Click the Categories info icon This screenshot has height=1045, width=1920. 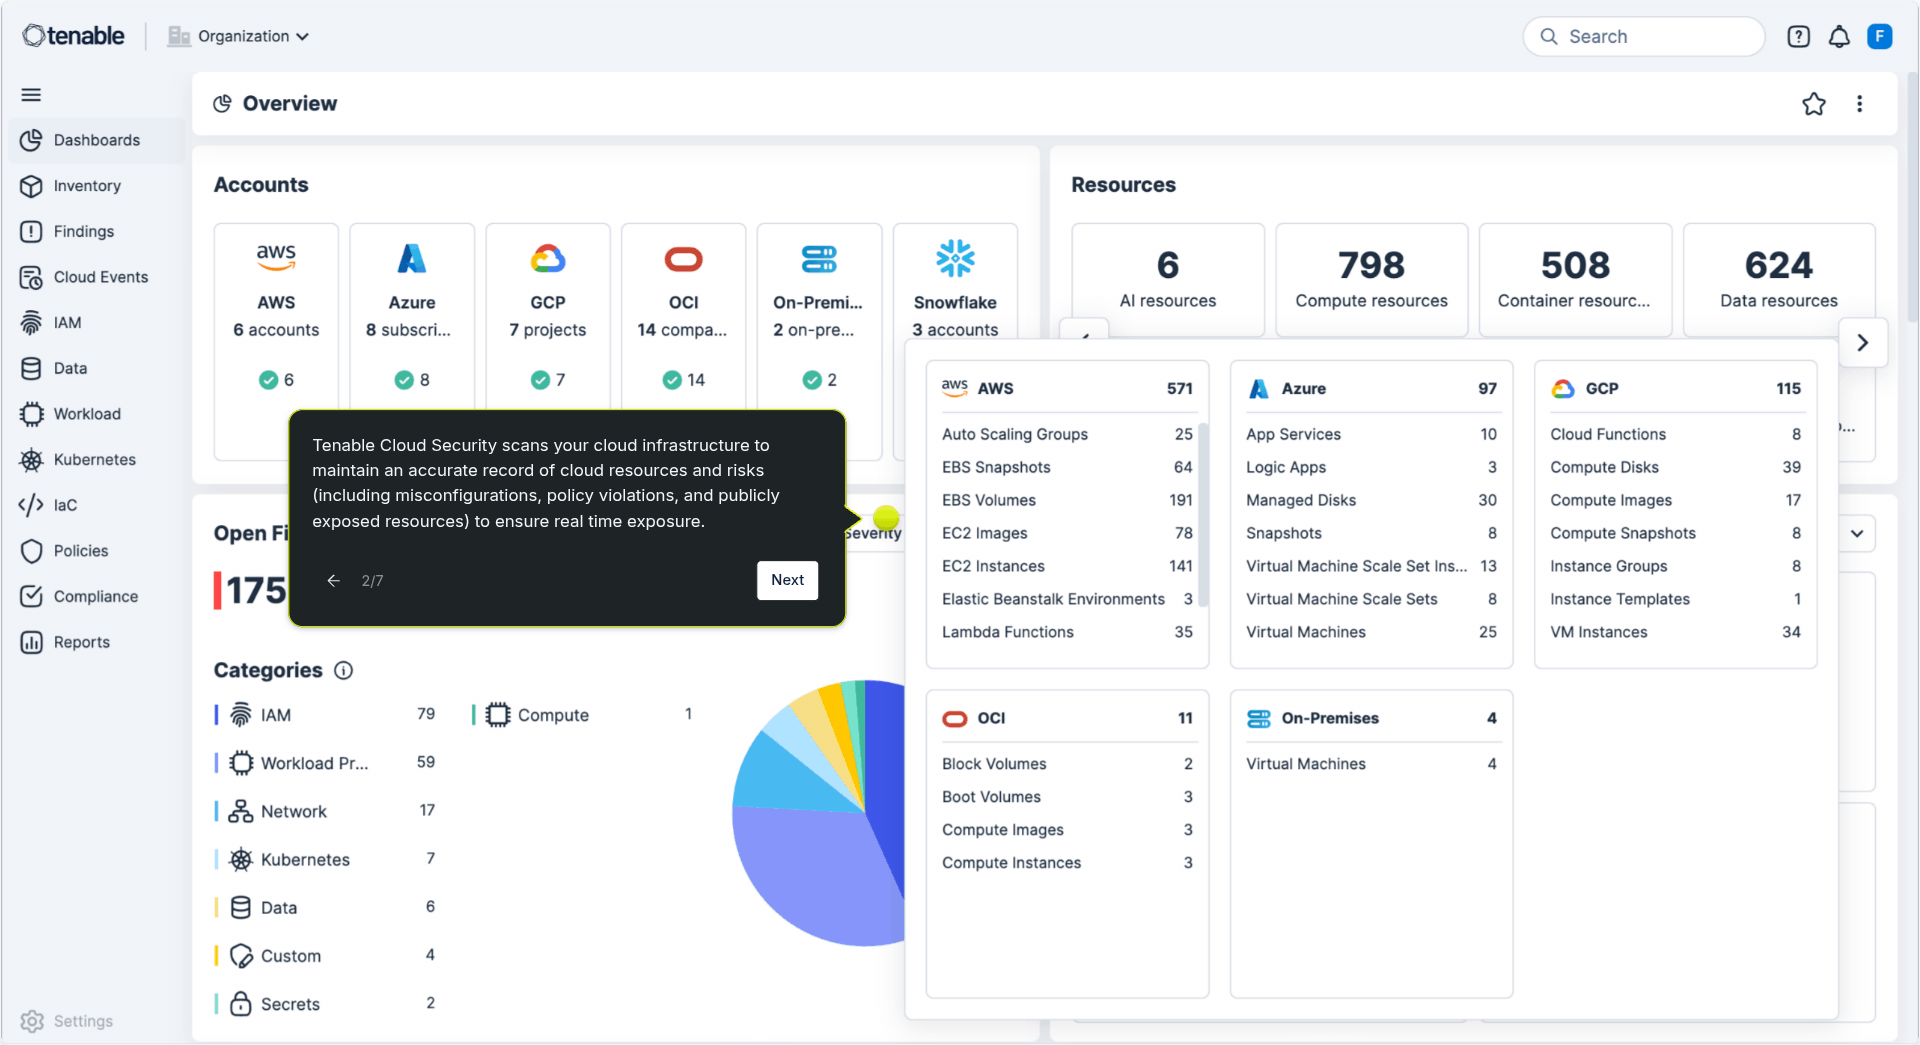point(343,670)
